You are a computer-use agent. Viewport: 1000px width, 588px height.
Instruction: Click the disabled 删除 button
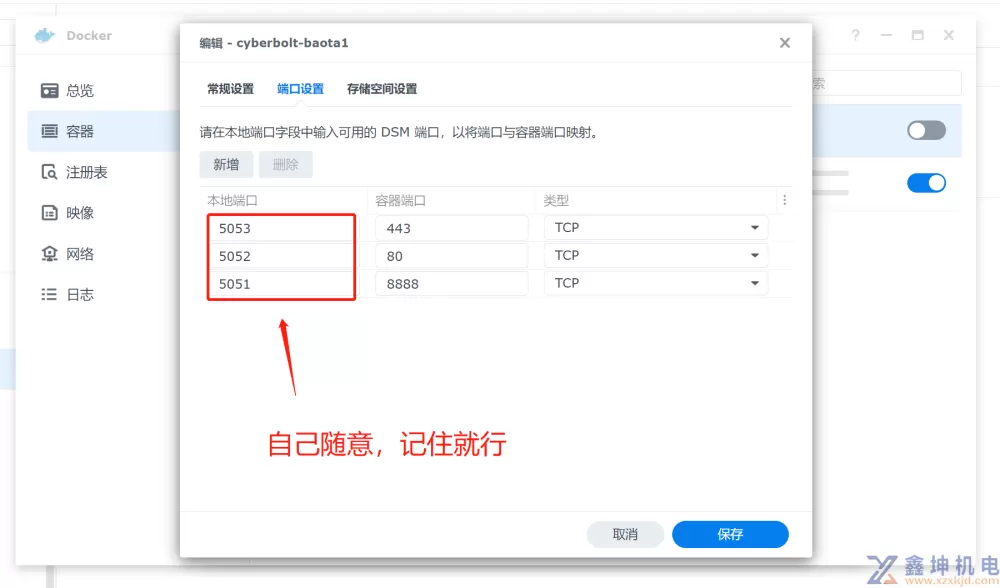(286, 165)
